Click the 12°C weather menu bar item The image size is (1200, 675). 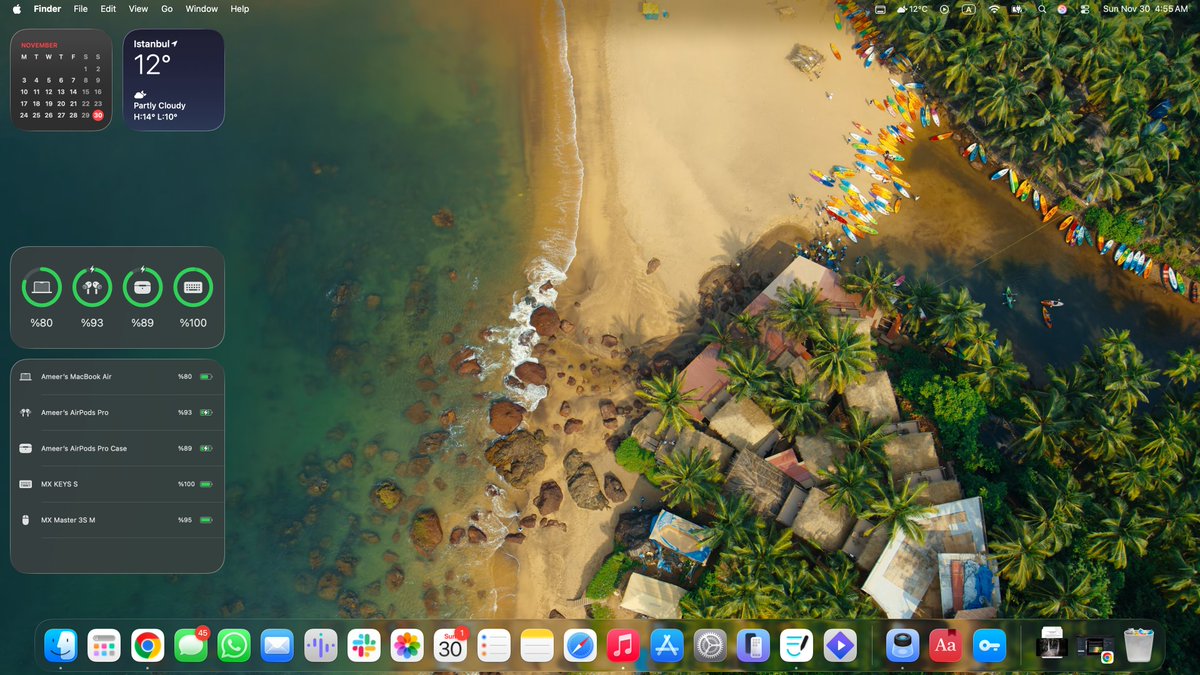pos(912,8)
